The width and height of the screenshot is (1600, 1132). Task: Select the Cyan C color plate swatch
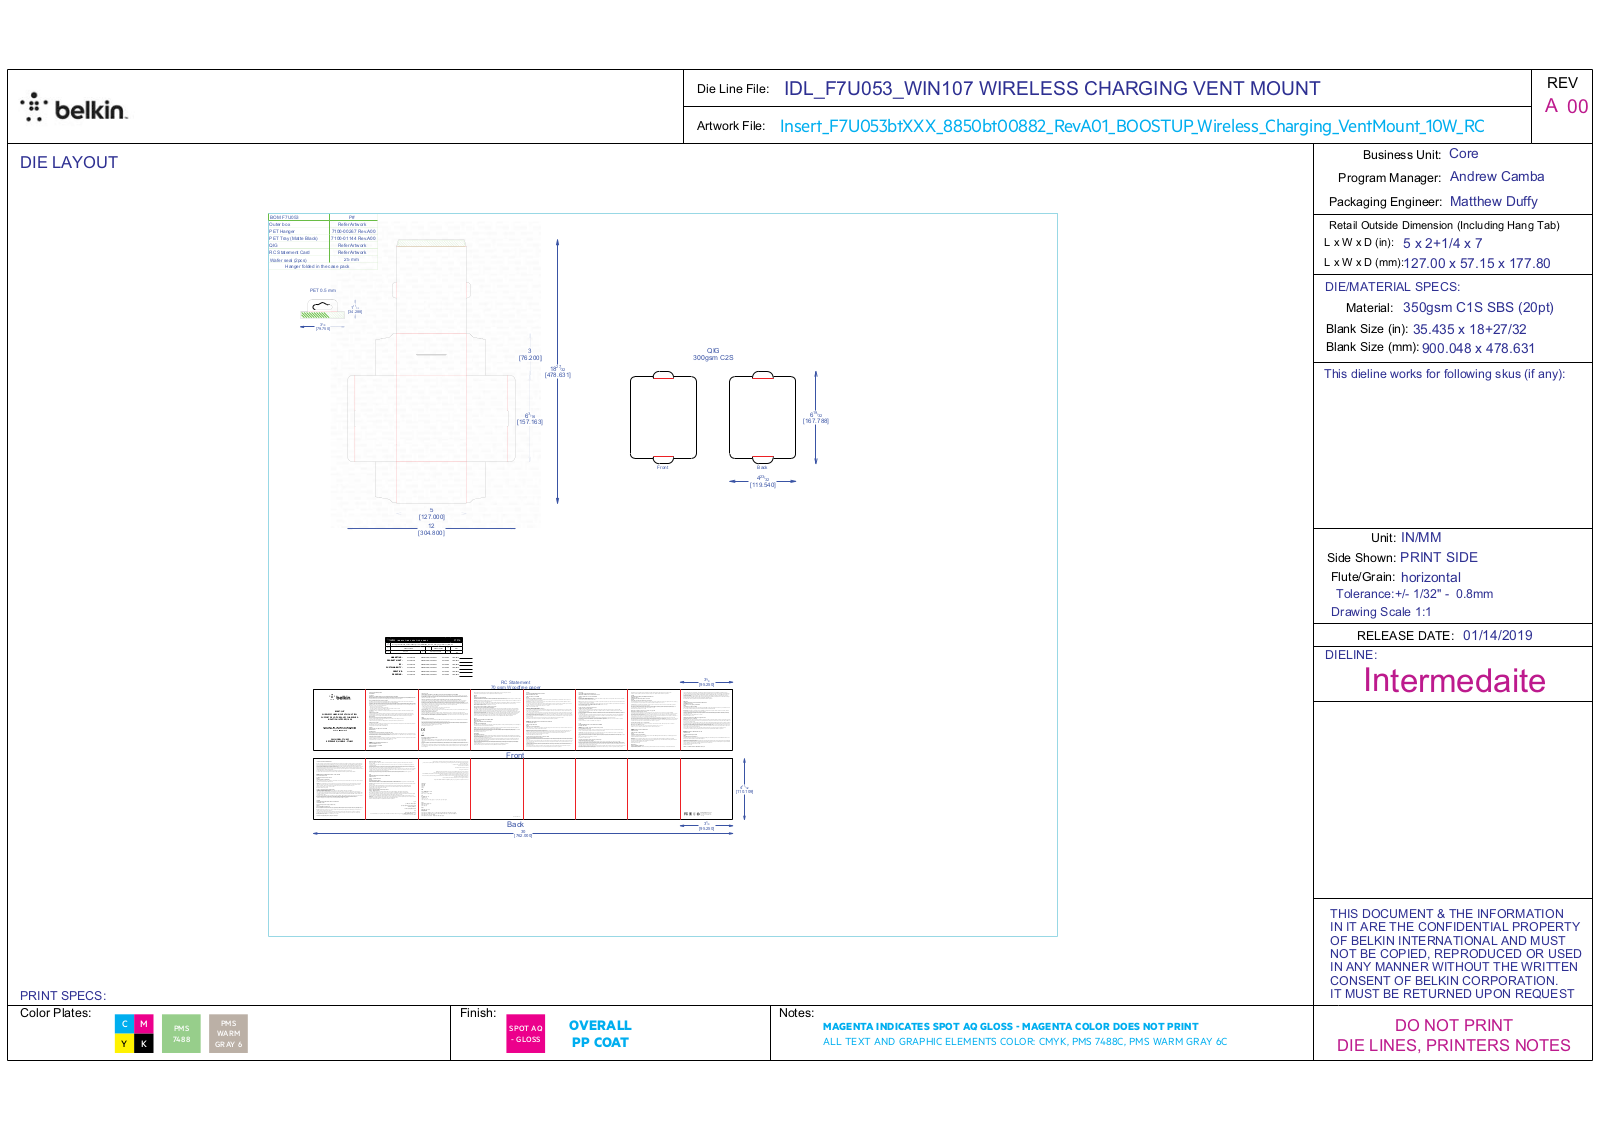tap(124, 1024)
